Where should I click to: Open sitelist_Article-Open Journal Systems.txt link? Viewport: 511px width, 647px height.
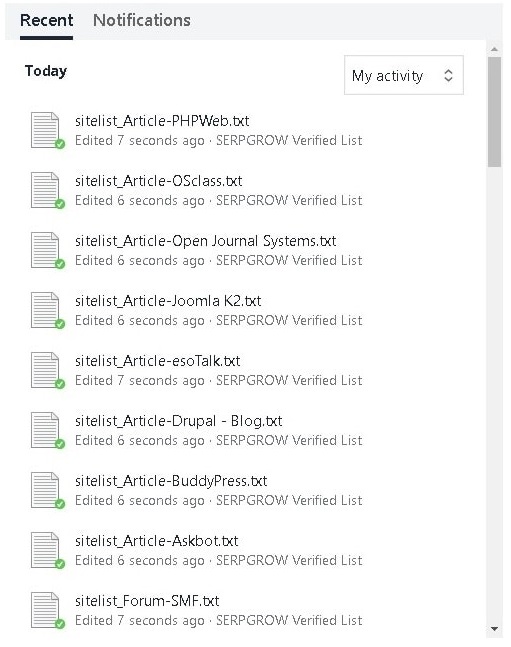point(206,241)
